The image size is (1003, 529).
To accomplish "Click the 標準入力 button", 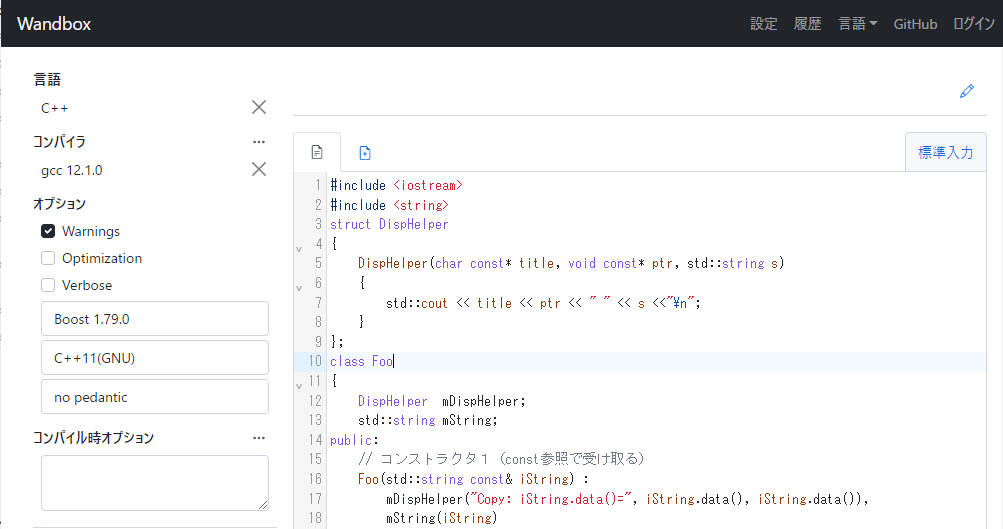I will tap(945, 153).
